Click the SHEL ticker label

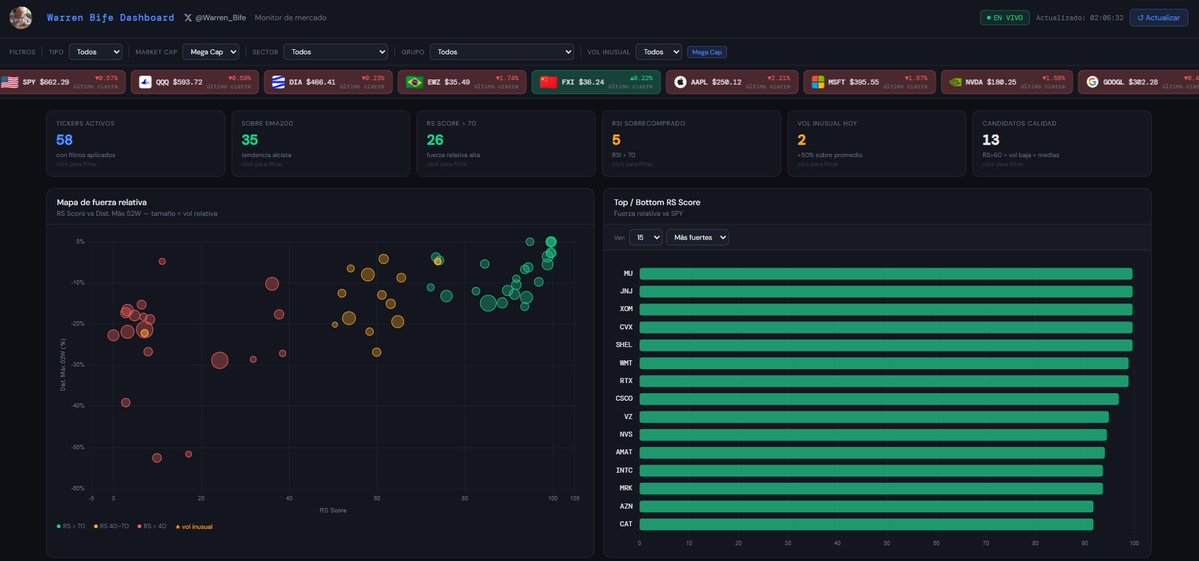coord(624,345)
